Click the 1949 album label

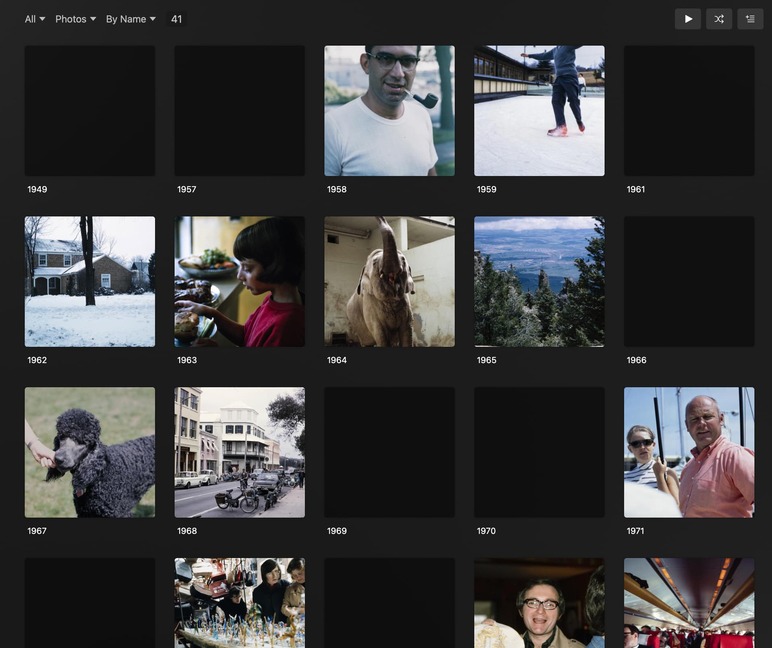(x=37, y=189)
